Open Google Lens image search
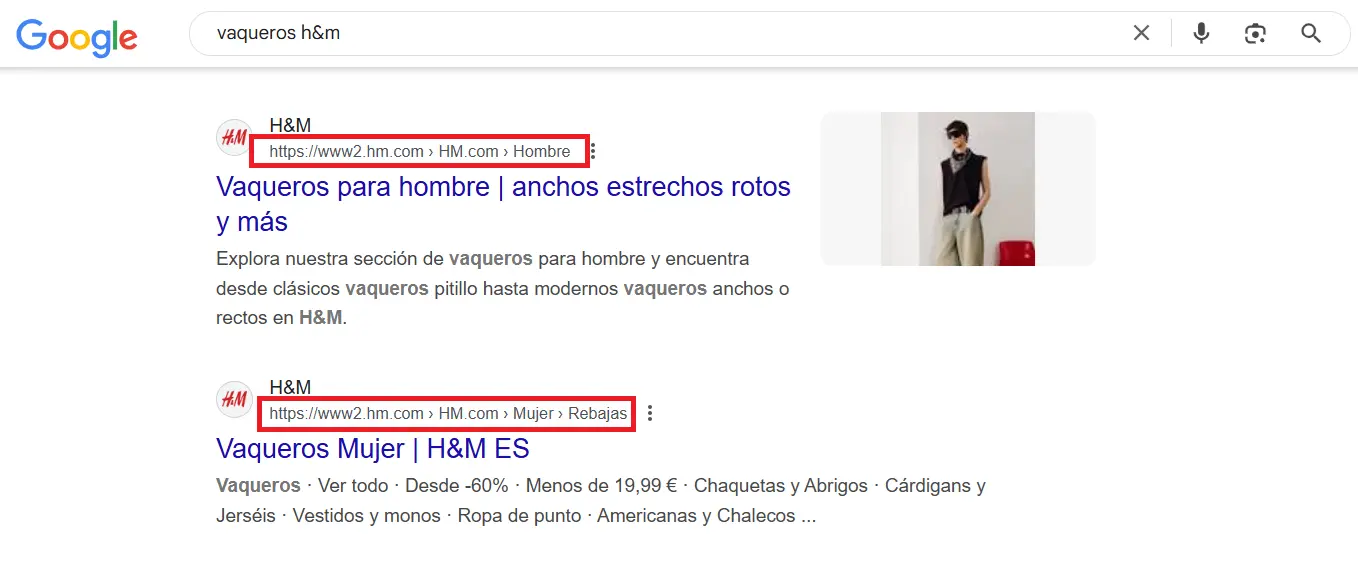1358x586 pixels. tap(1255, 32)
